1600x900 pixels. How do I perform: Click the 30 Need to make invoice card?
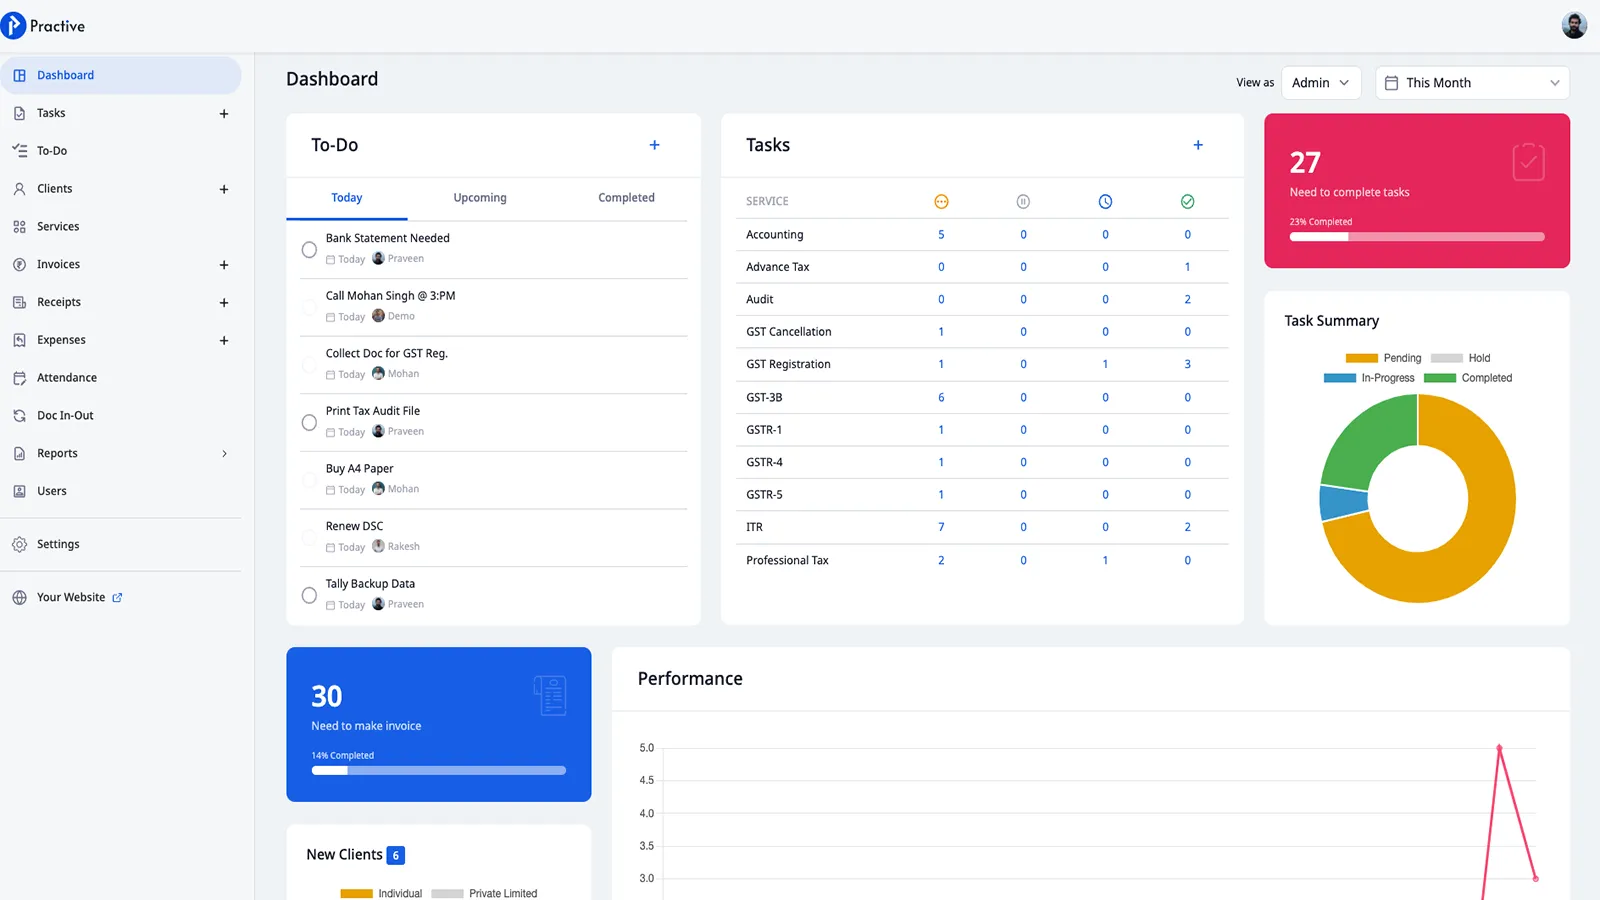[x=439, y=724]
